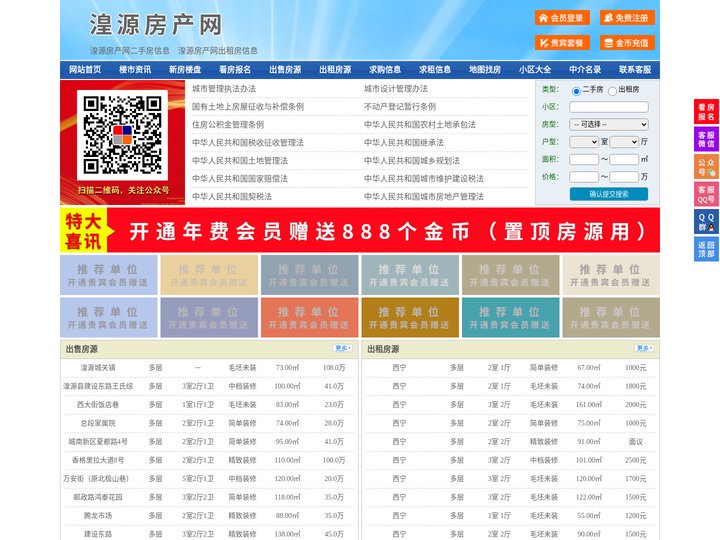Screen dimensions: 720x540
Task: Expand the 房型 可选择 dropdown
Action: click(x=609, y=124)
